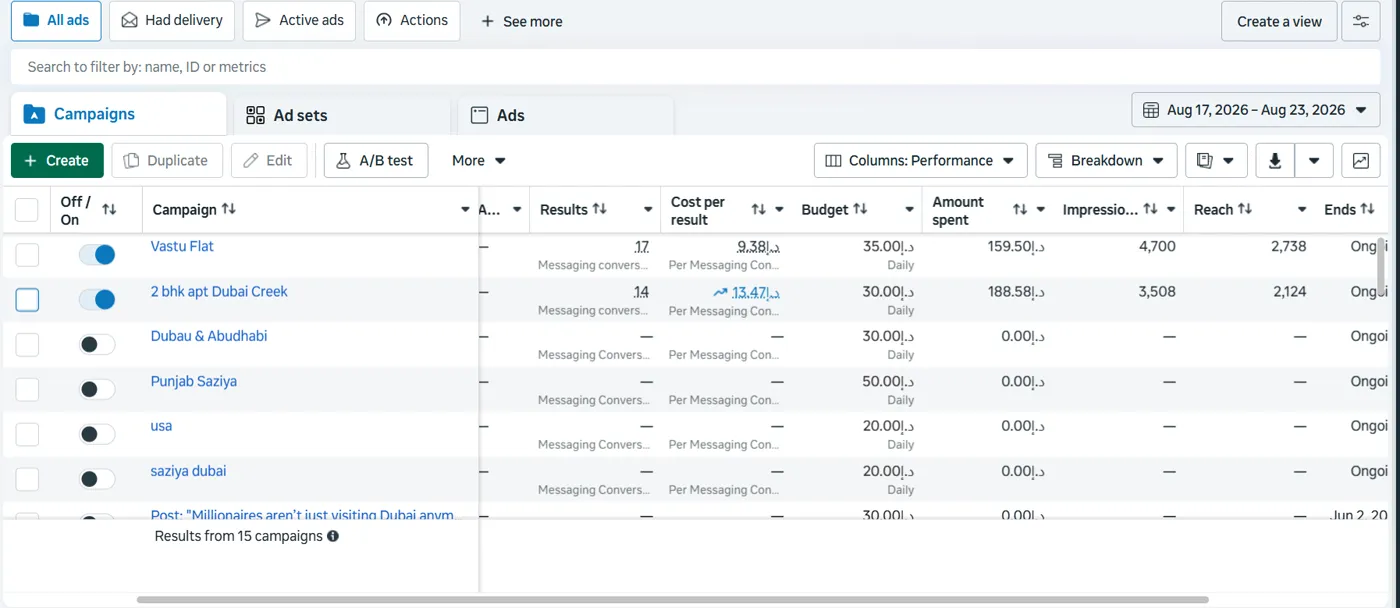This screenshot has width=1400, height=608.
Task: Switch to the Ads tab
Action: pos(565,115)
